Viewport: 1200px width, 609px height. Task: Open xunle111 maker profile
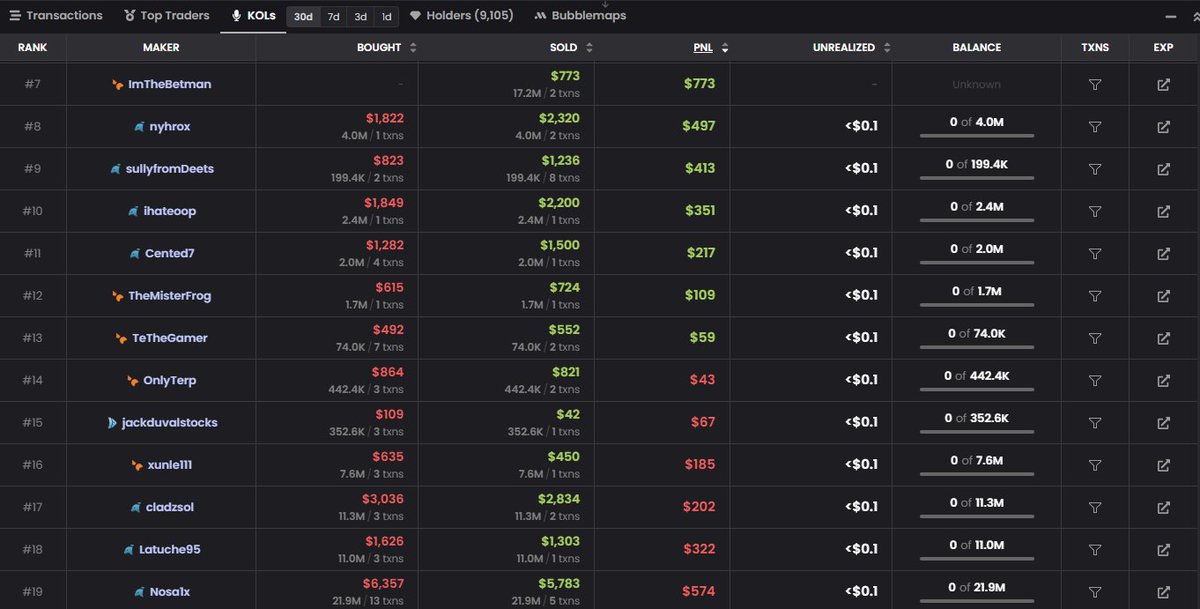coord(161,465)
